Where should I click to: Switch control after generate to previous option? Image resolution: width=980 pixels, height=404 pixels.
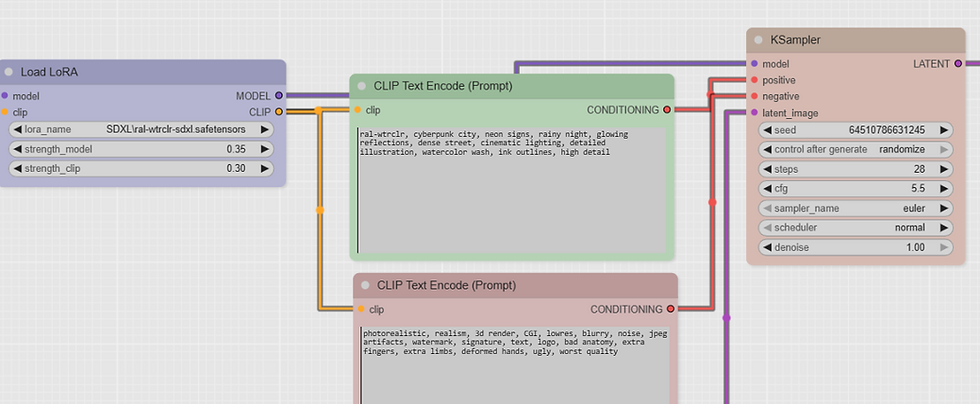[768, 149]
